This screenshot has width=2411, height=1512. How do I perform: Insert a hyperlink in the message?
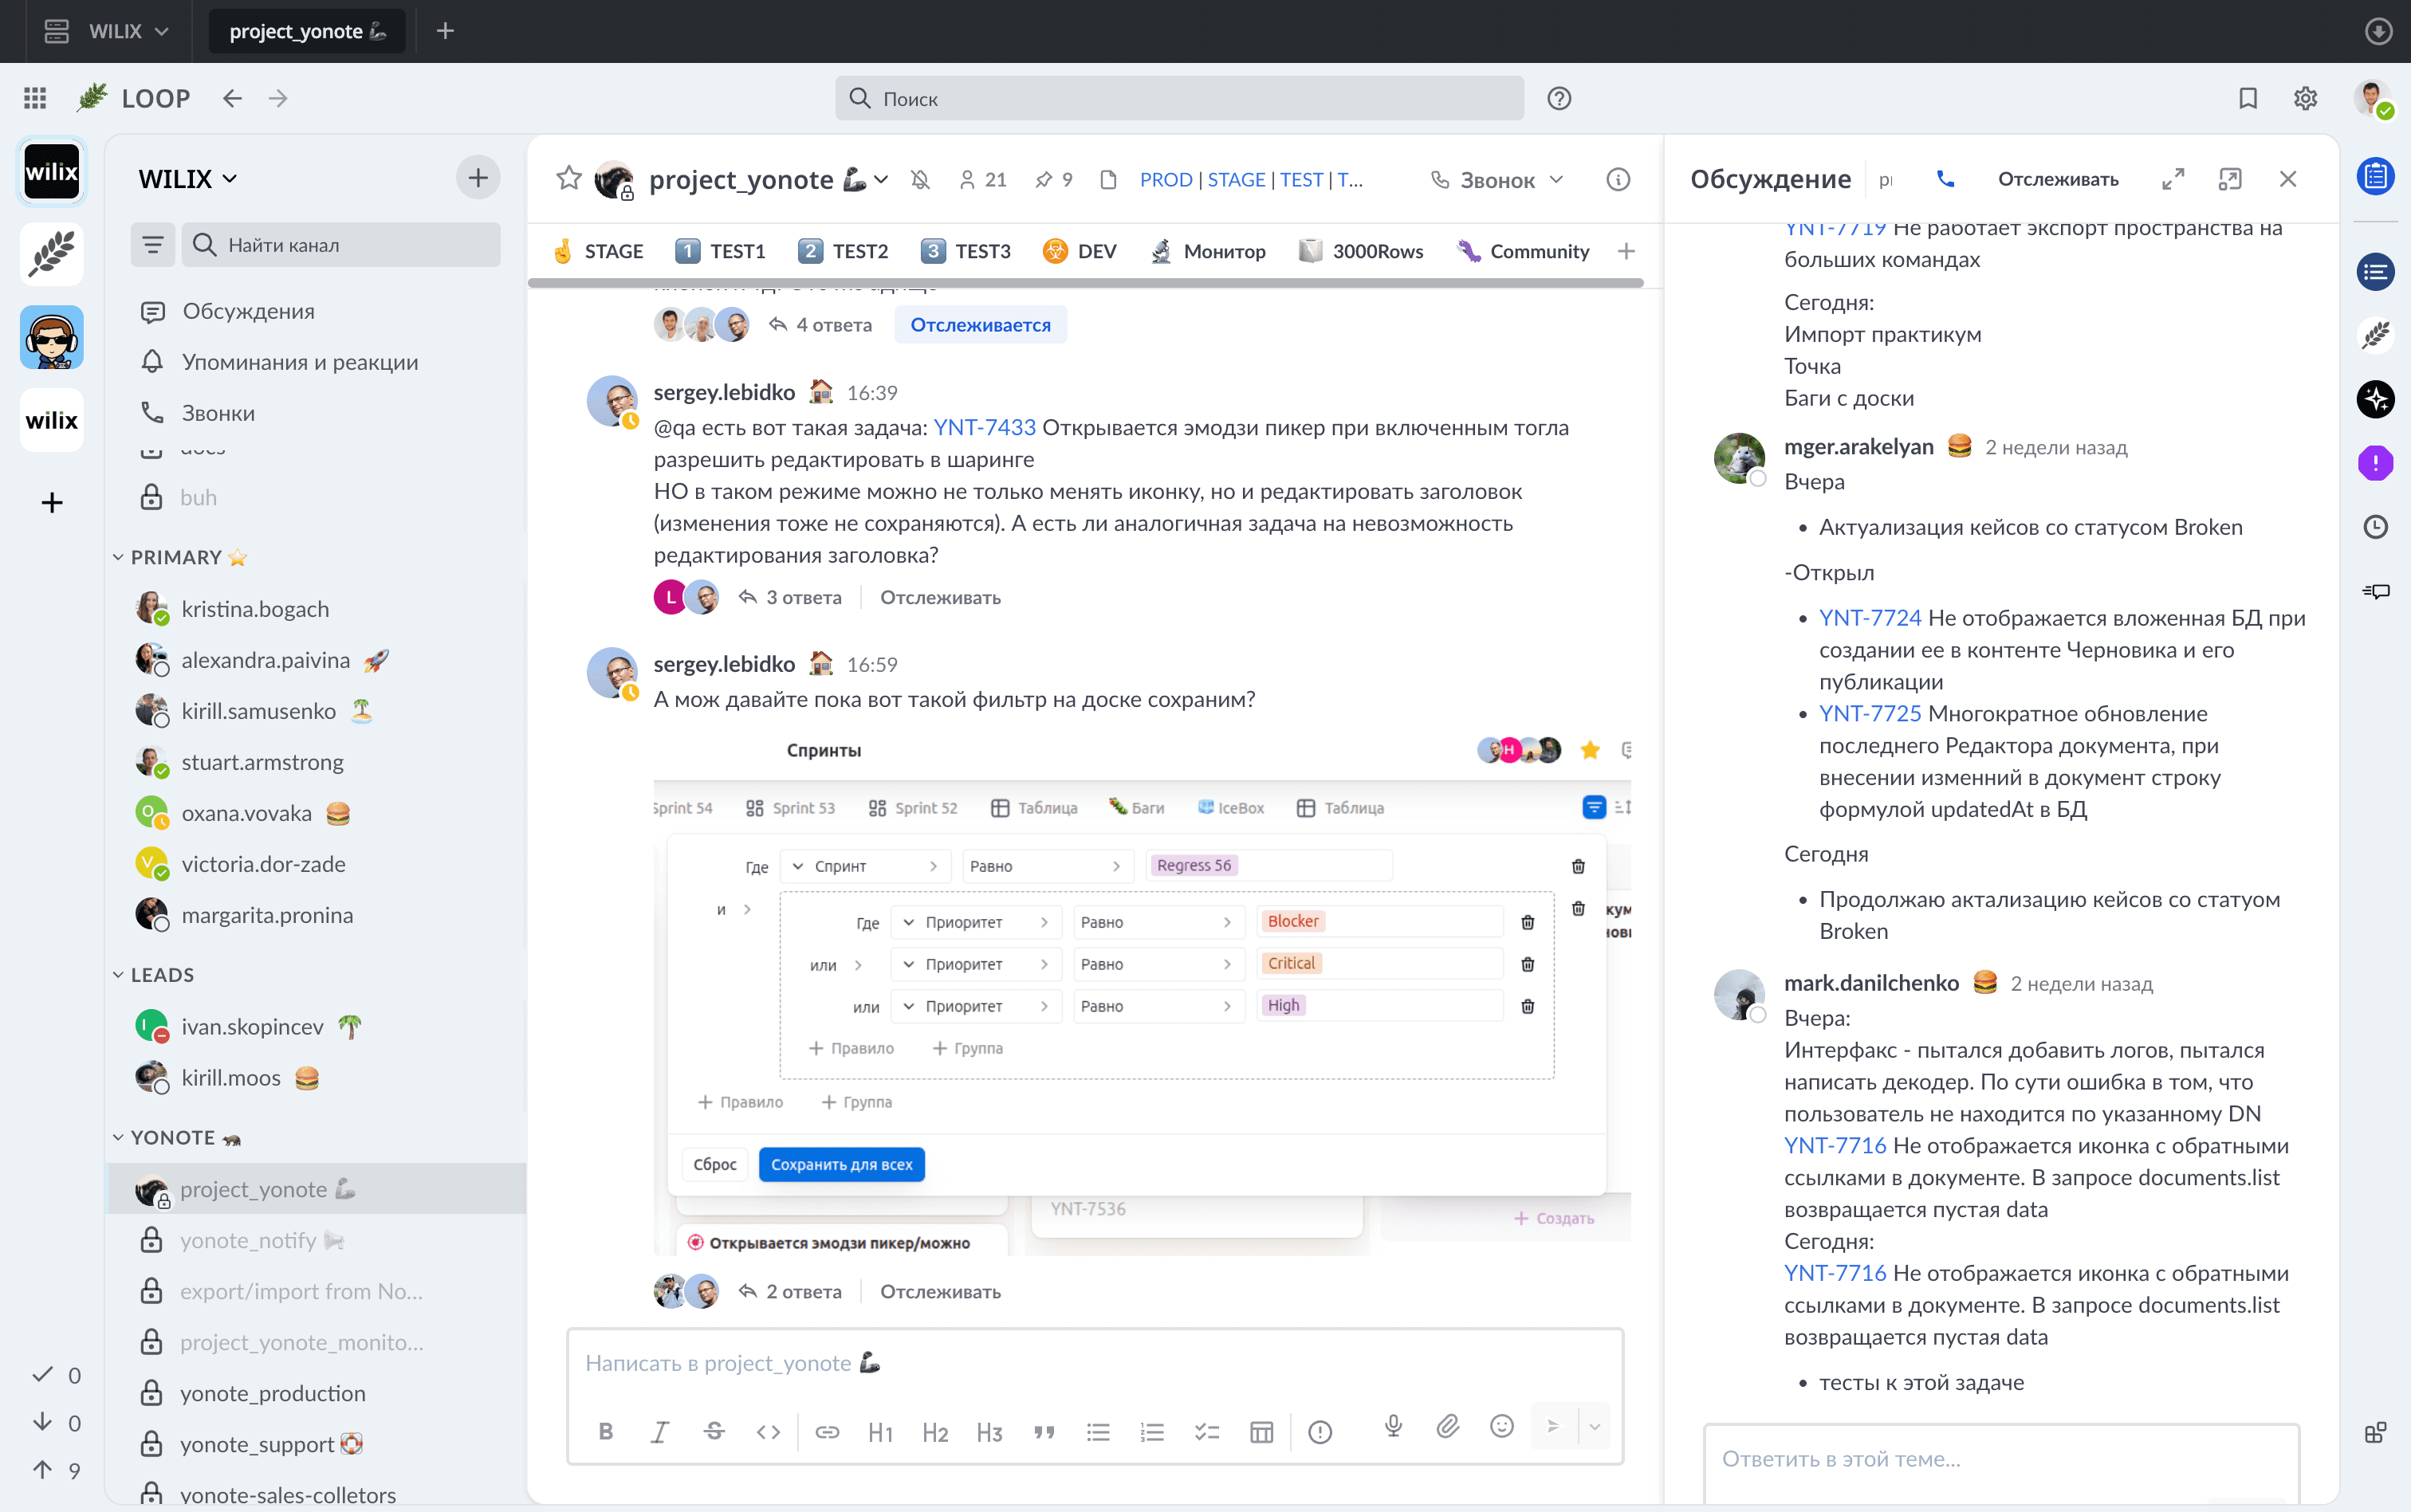827,1432
